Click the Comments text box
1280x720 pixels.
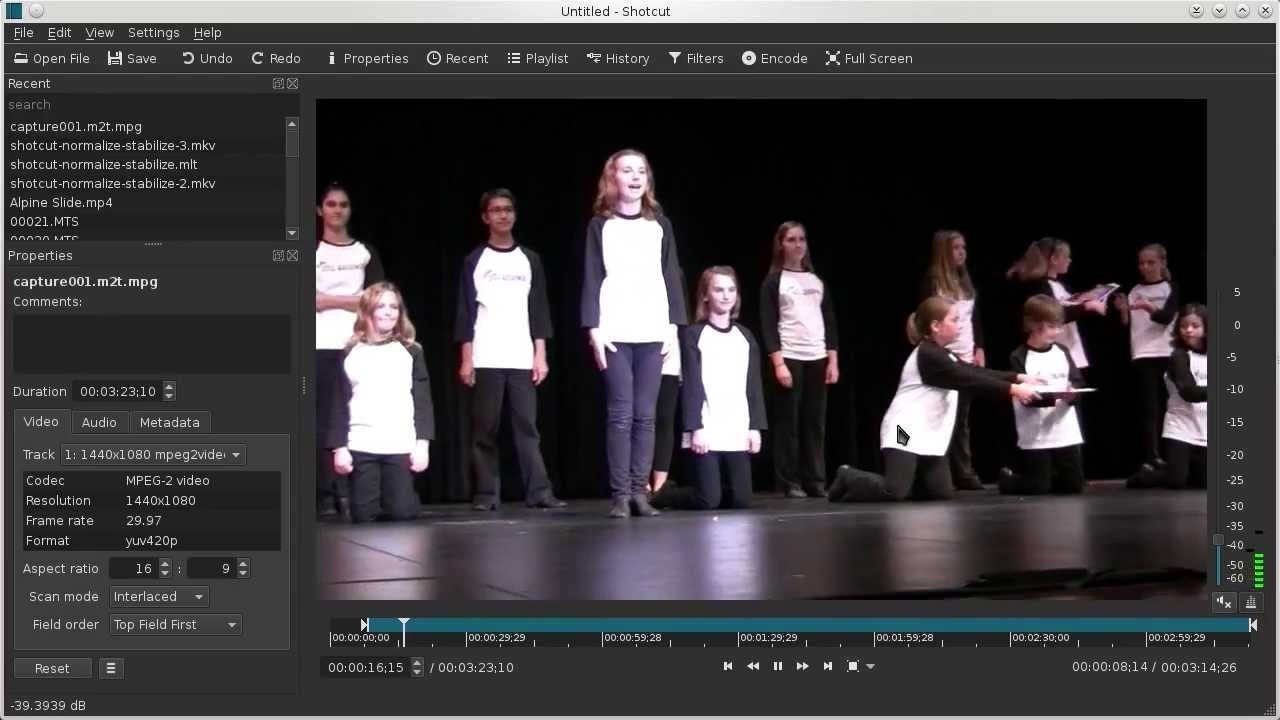point(152,344)
